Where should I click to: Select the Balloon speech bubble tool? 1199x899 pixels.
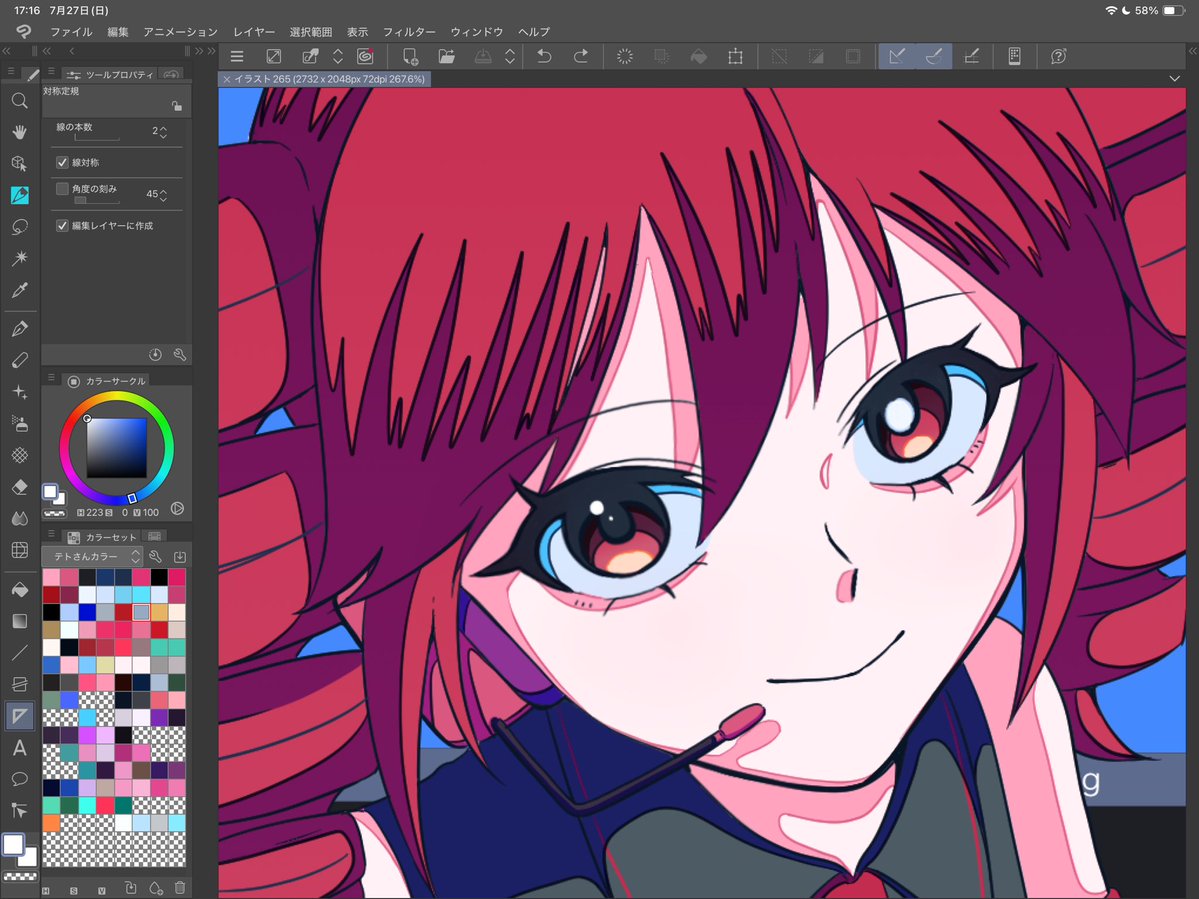(x=20, y=779)
